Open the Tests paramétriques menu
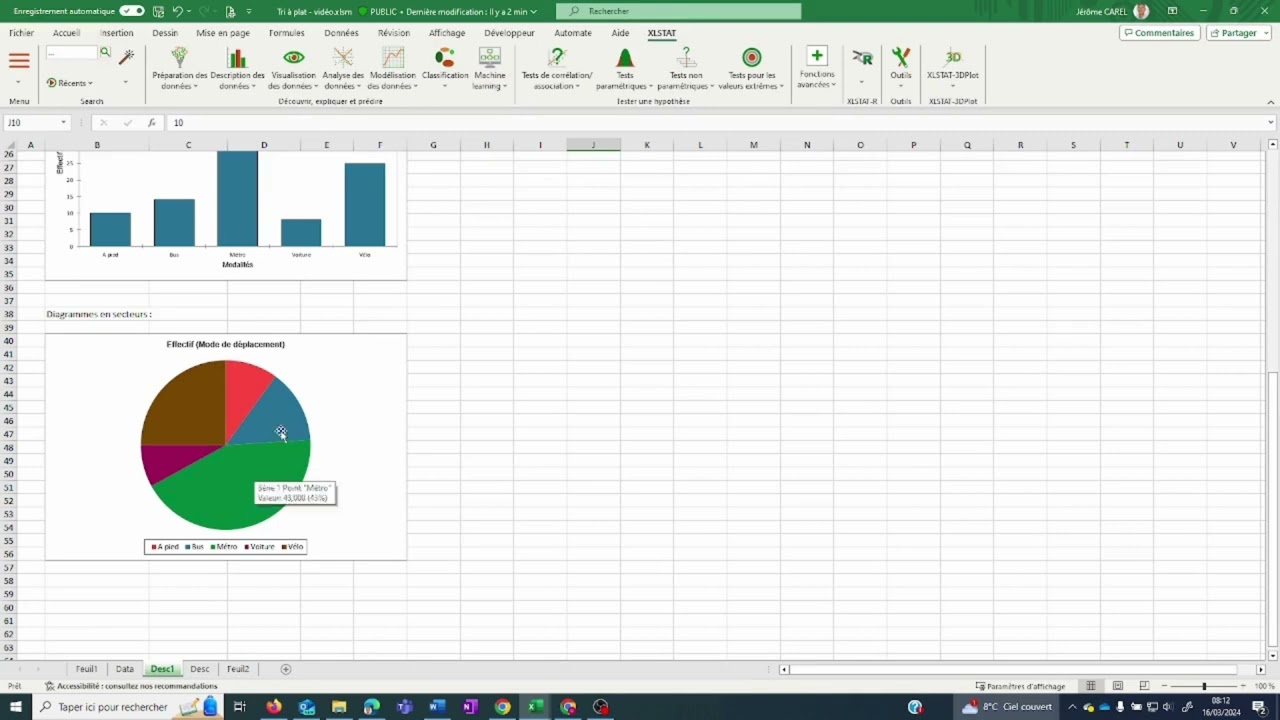The width and height of the screenshot is (1280, 720). coord(625,68)
